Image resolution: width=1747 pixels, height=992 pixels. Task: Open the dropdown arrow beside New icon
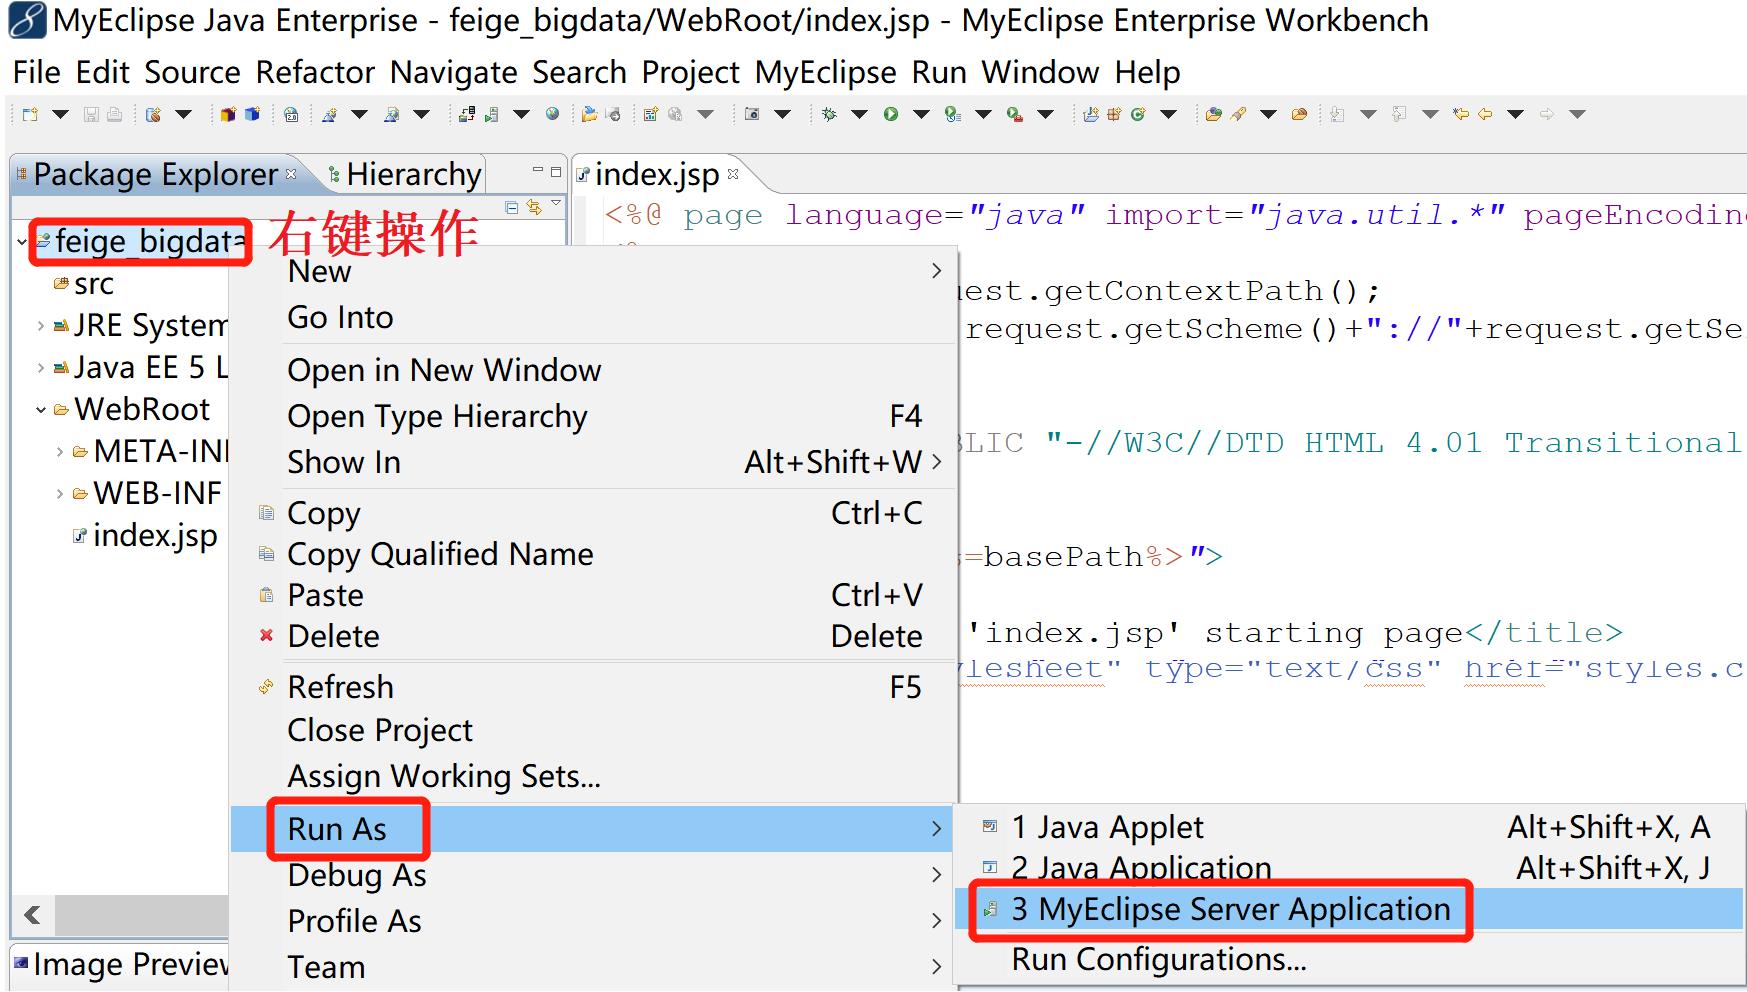pos(60,115)
